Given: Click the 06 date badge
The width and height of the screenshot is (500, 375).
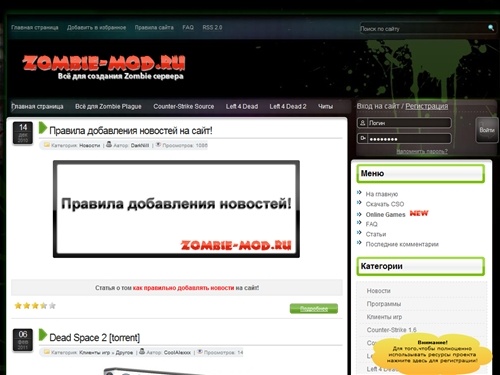Looking at the screenshot, I should 23,340.
